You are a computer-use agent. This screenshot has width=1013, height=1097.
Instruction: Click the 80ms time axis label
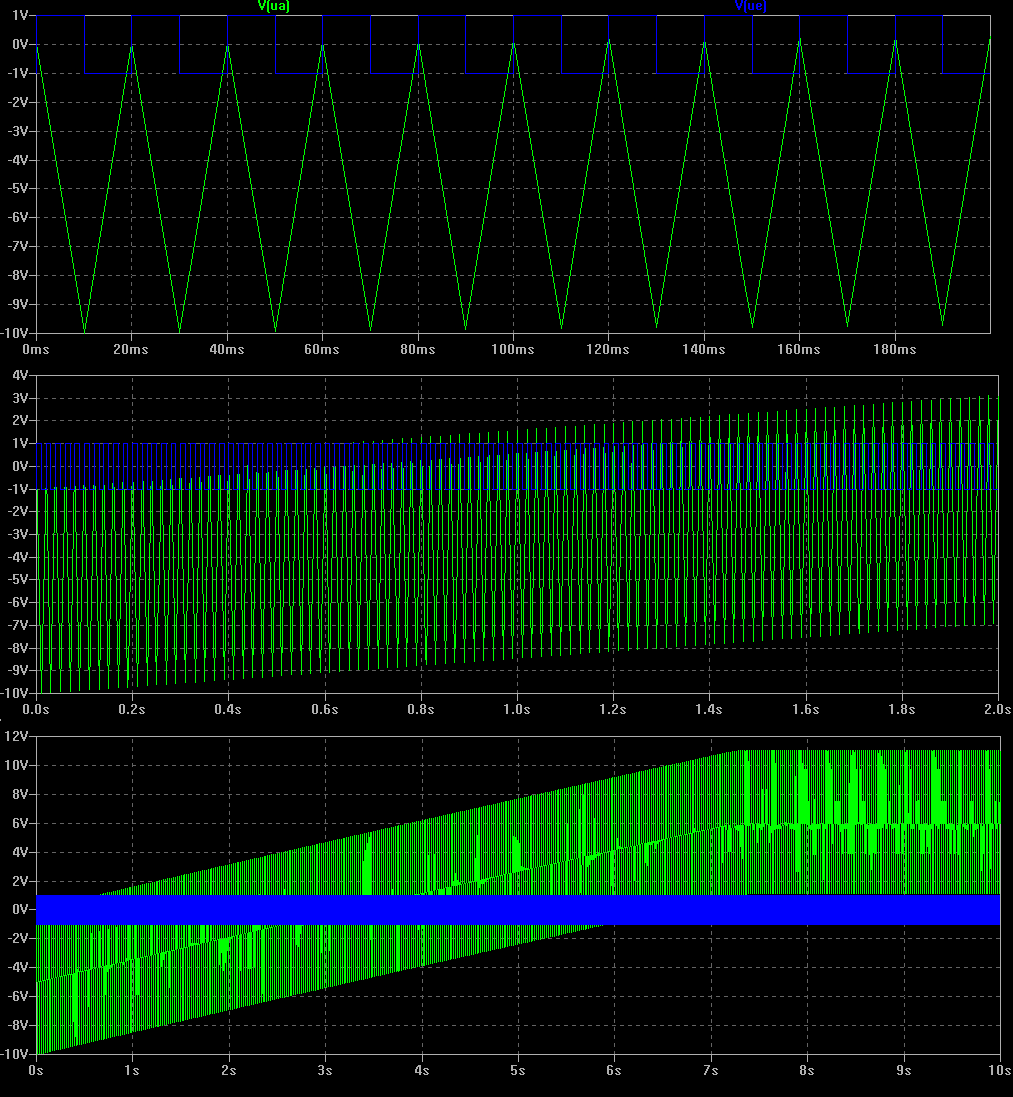pyautogui.click(x=418, y=349)
